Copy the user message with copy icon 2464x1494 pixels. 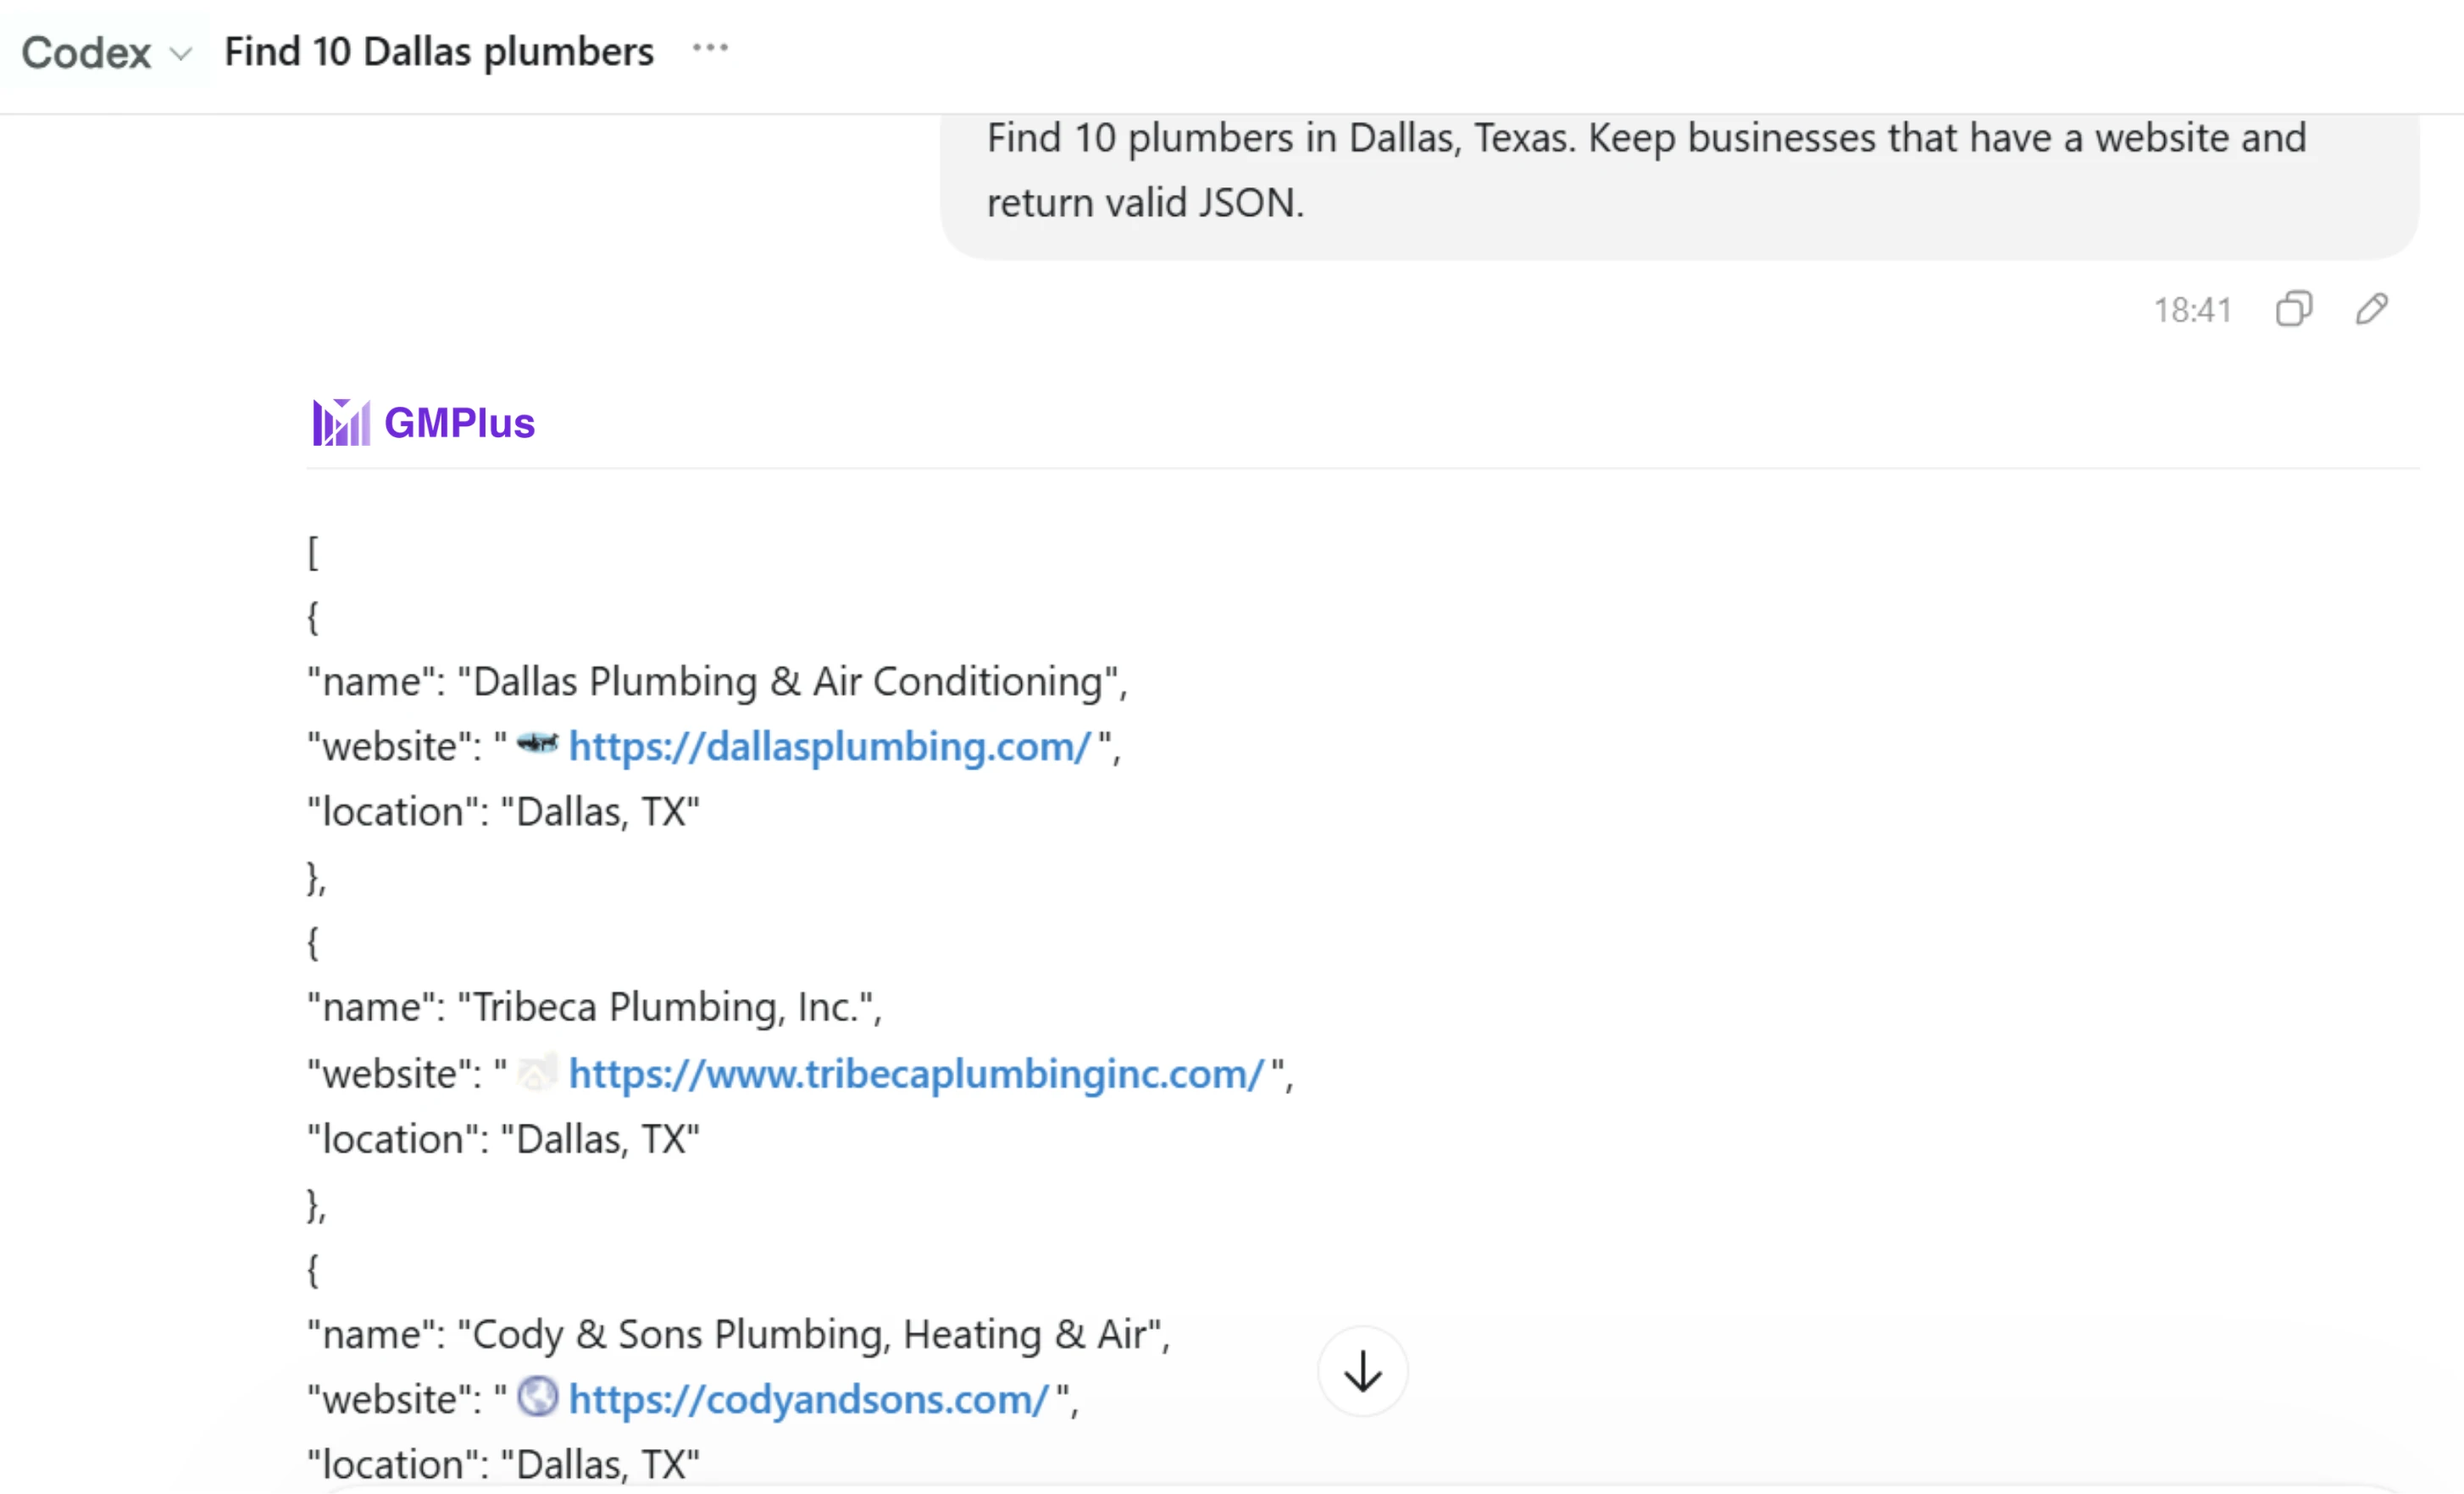[2294, 309]
